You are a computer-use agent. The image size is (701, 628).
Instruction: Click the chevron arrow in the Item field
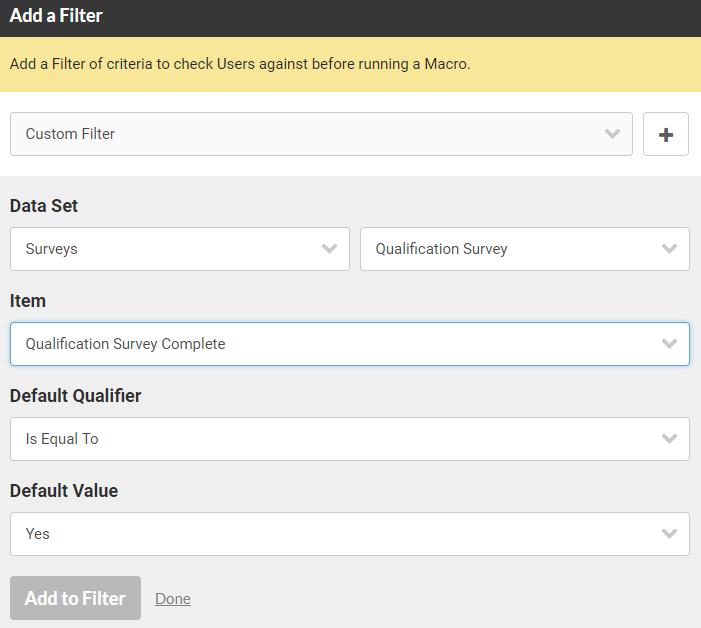pos(669,344)
